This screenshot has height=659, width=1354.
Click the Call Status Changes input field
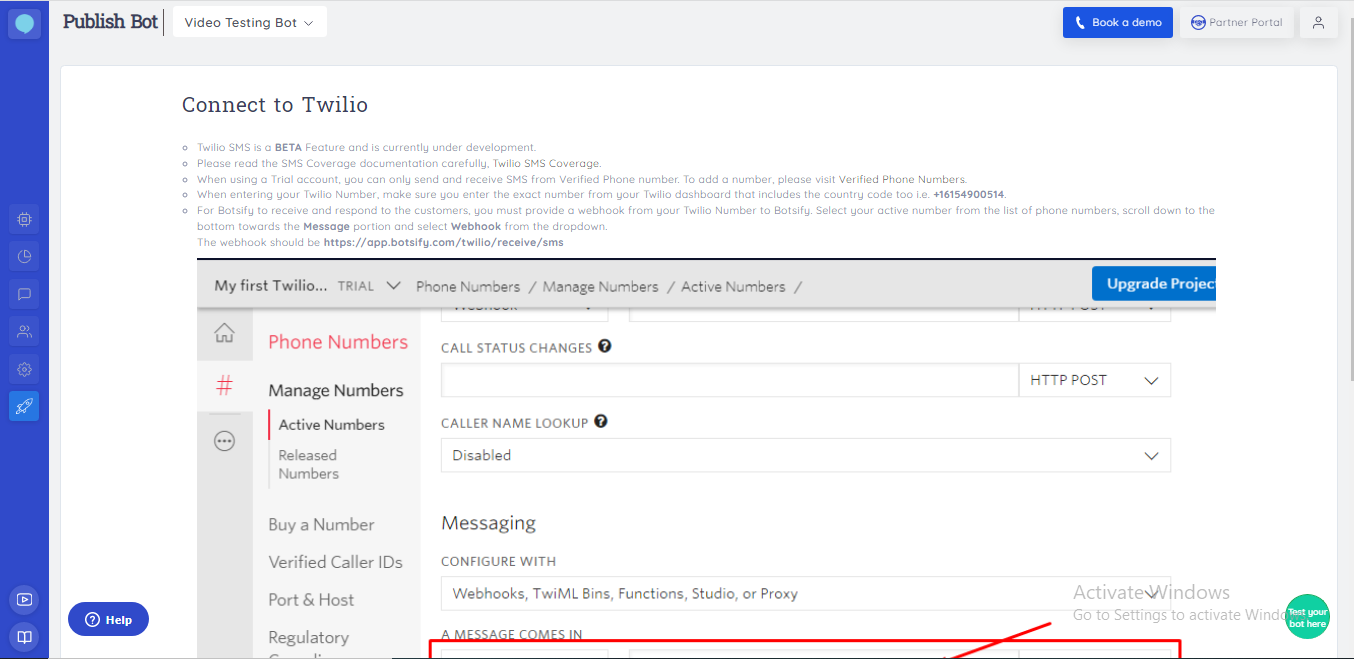[729, 380]
